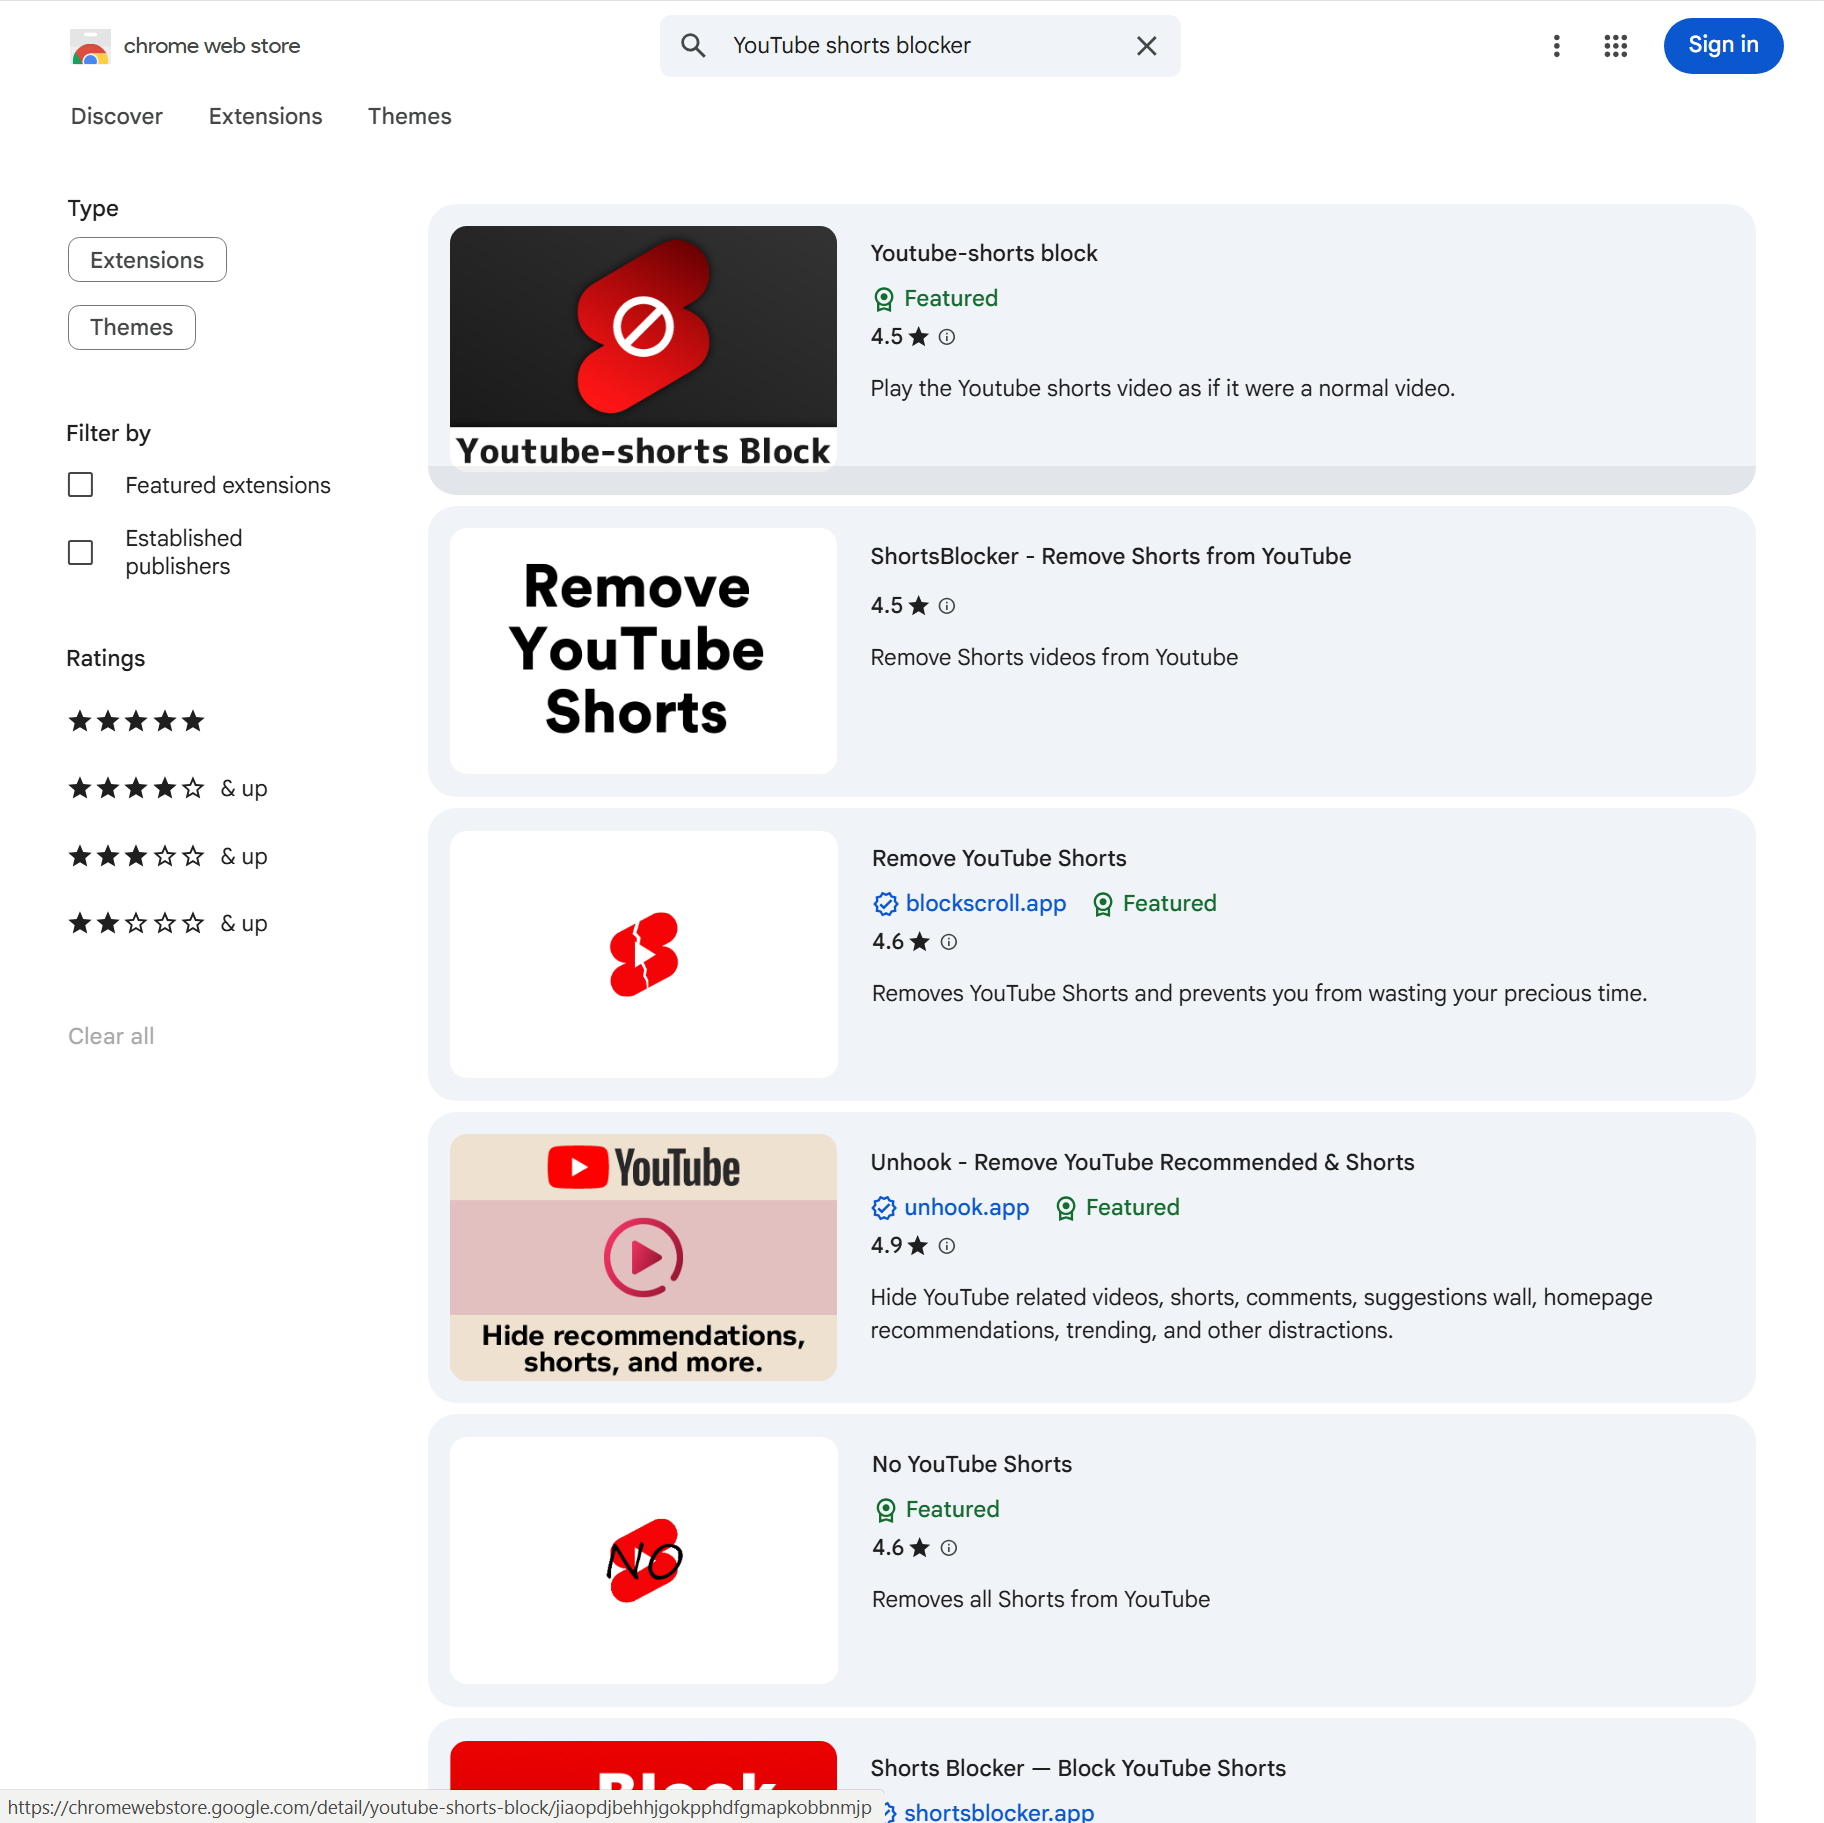Click the rating info icon for No YouTube Shorts
1824x1823 pixels.
click(x=949, y=1548)
